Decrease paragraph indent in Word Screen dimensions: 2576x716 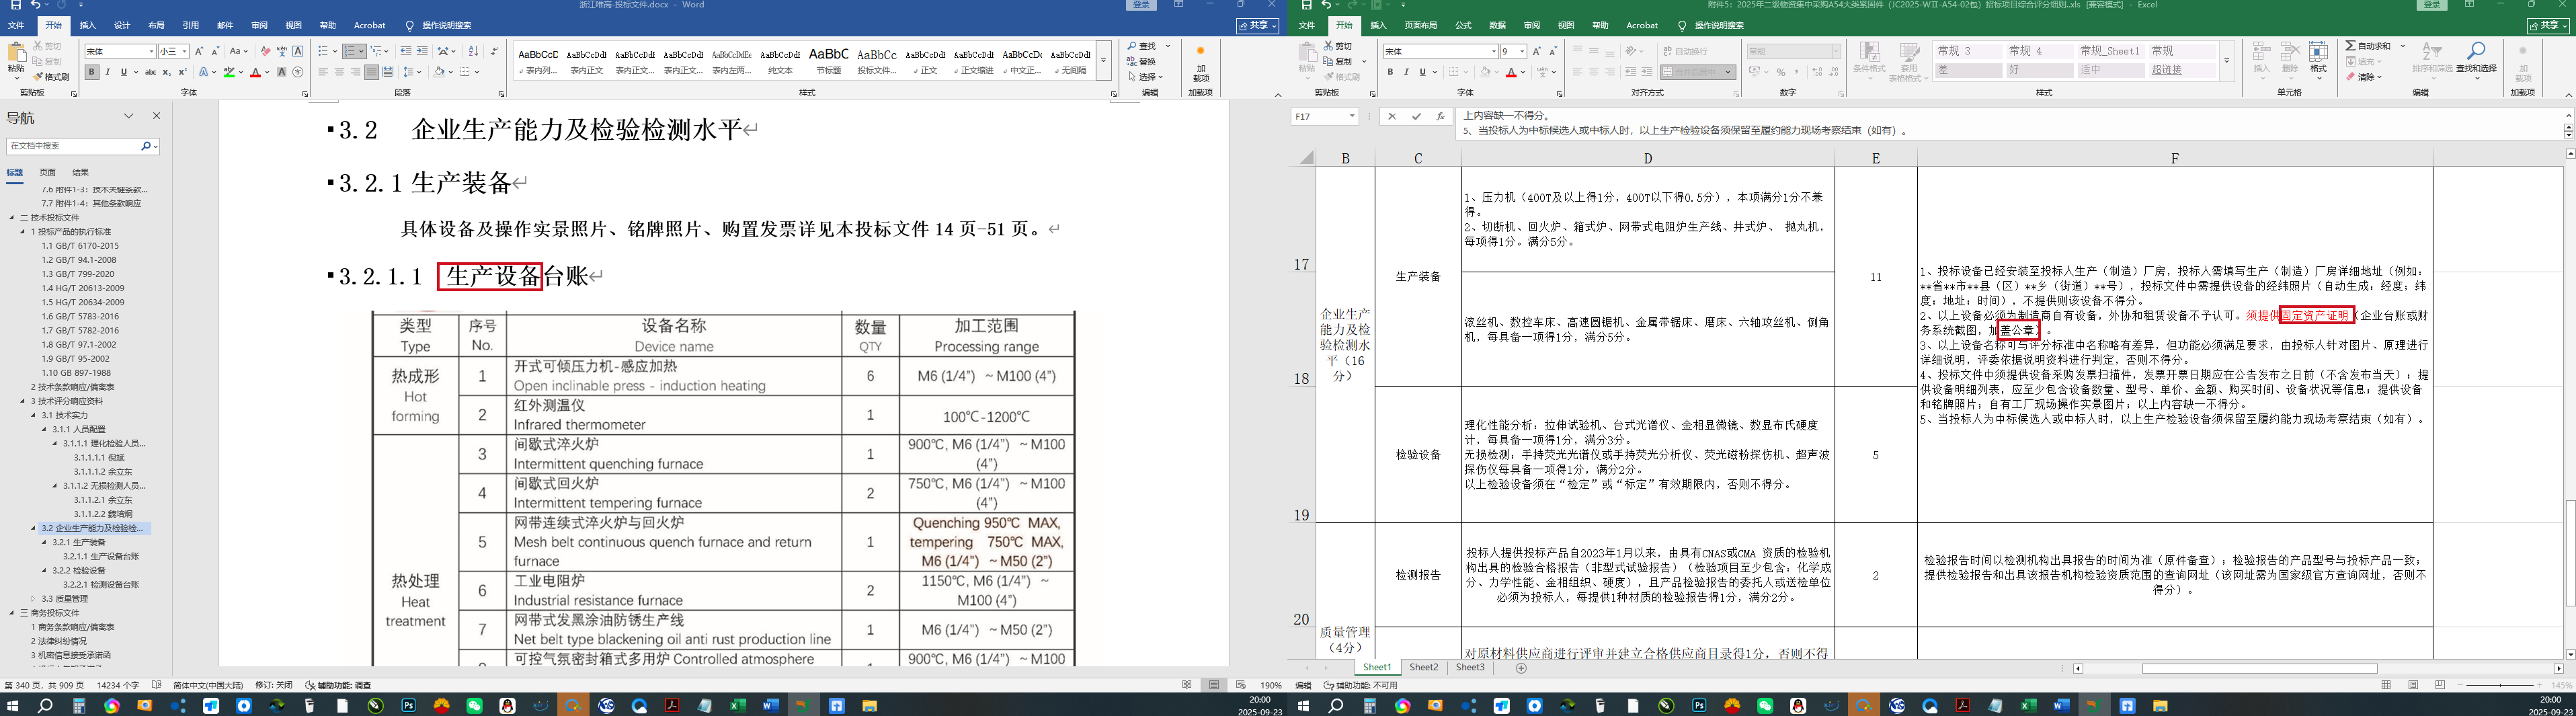coord(405,51)
